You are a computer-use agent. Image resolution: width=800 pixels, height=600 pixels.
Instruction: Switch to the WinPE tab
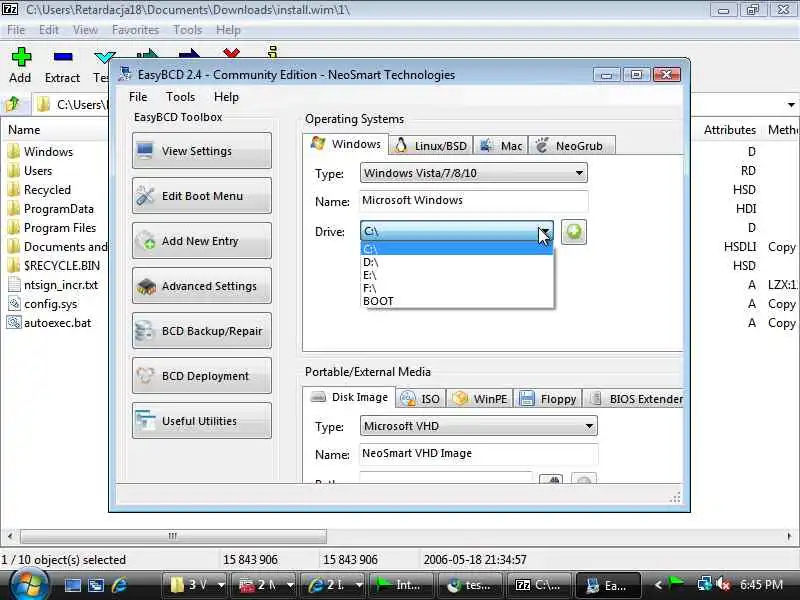coord(480,399)
